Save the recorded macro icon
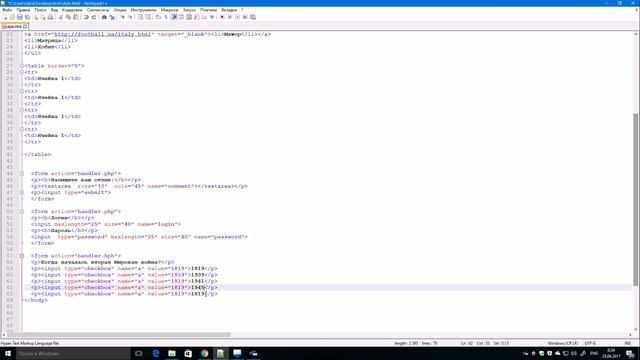 coord(253,17)
